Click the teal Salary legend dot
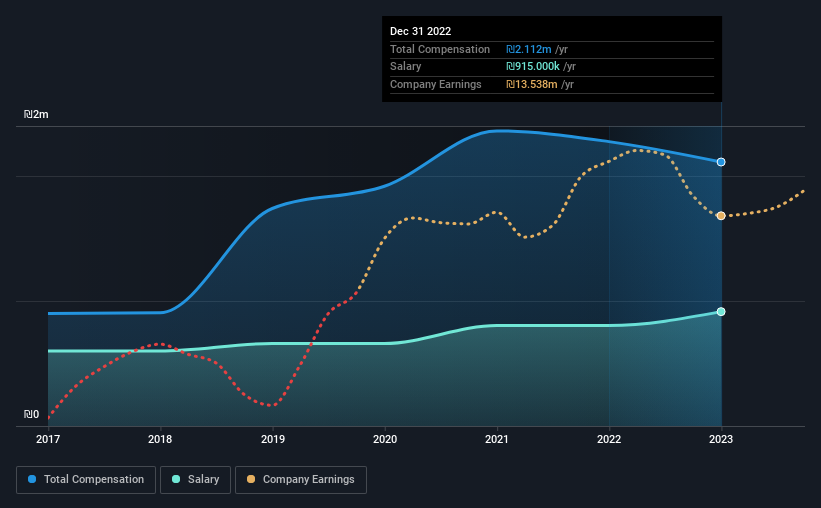Image resolution: width=821 pixels, height=508 pixels. click(x=176, y=479)
